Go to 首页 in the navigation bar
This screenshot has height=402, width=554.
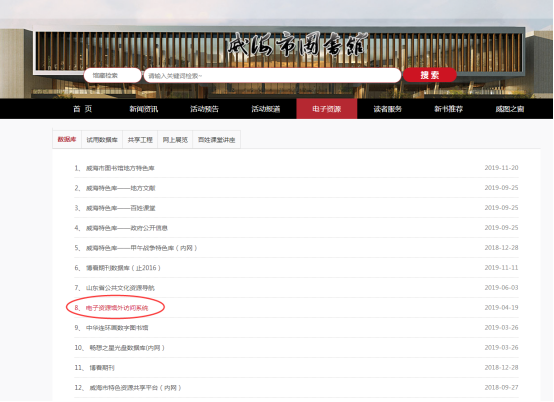[x=83, y=109]
